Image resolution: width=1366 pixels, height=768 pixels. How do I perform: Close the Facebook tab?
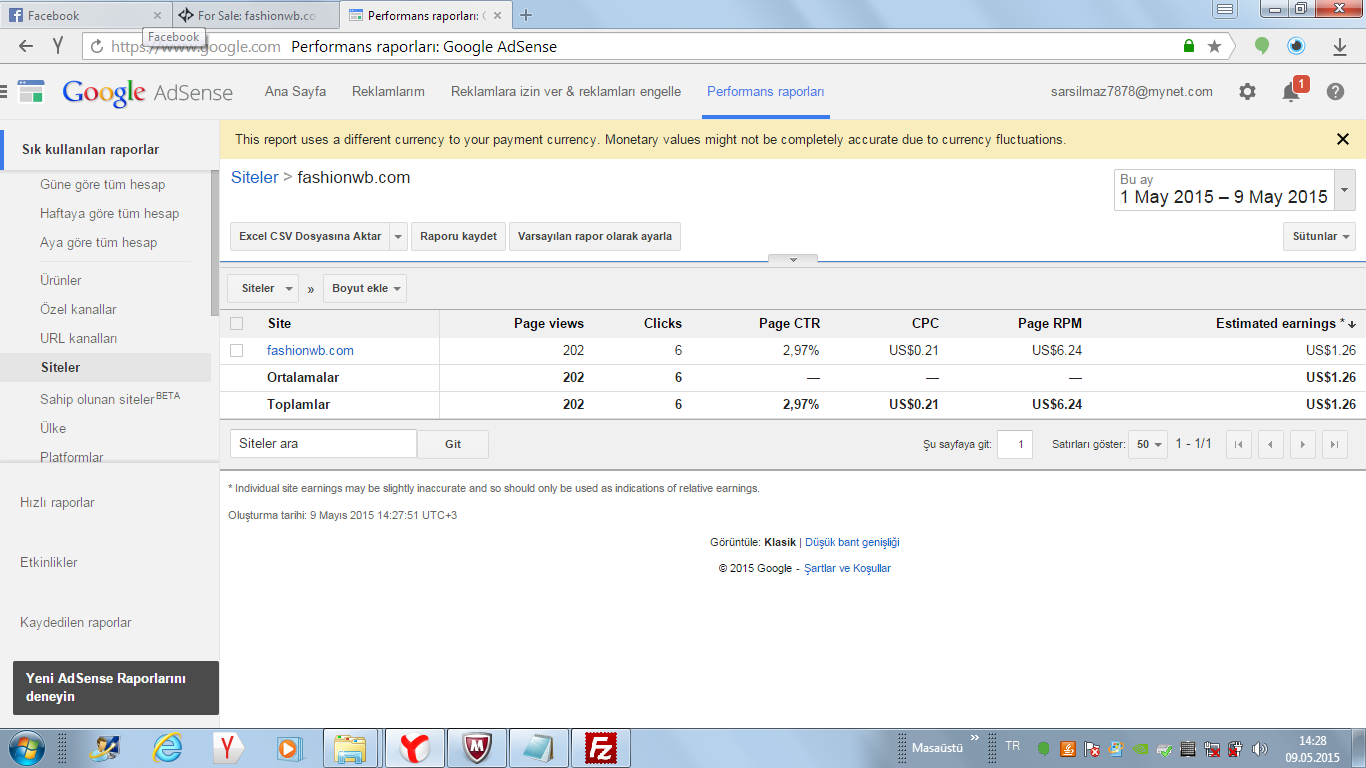(x=157, y=15)
